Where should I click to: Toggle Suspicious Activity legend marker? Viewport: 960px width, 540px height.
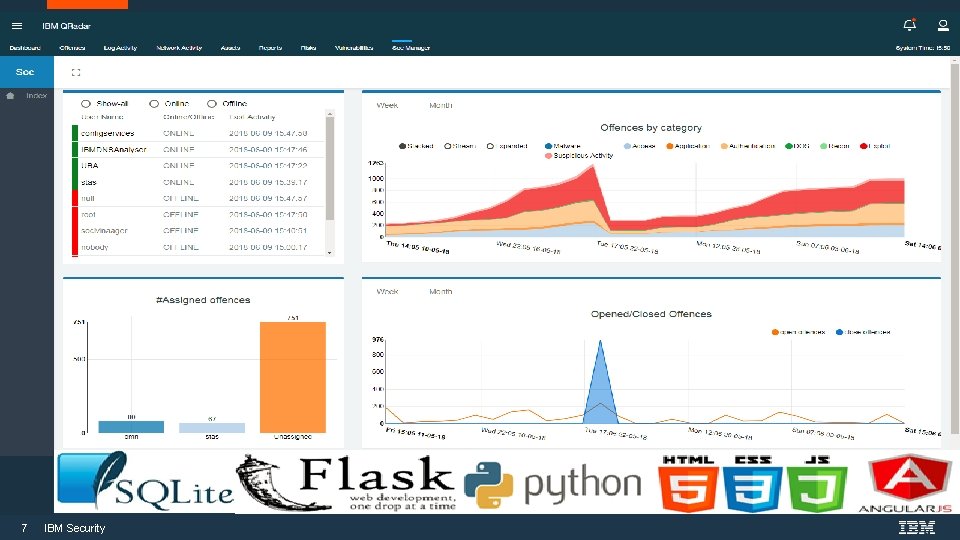point(548,156)
